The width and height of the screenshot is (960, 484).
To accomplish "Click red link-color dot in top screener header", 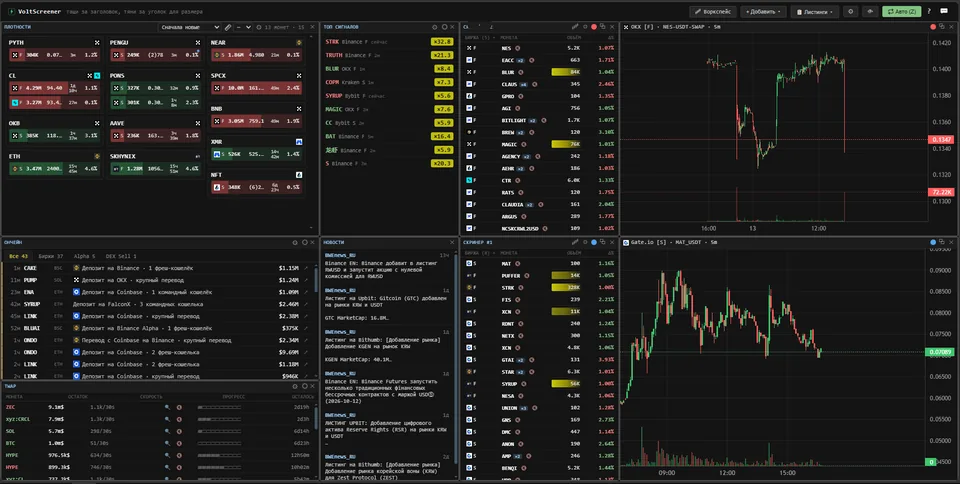I will [x=594, y=27].
